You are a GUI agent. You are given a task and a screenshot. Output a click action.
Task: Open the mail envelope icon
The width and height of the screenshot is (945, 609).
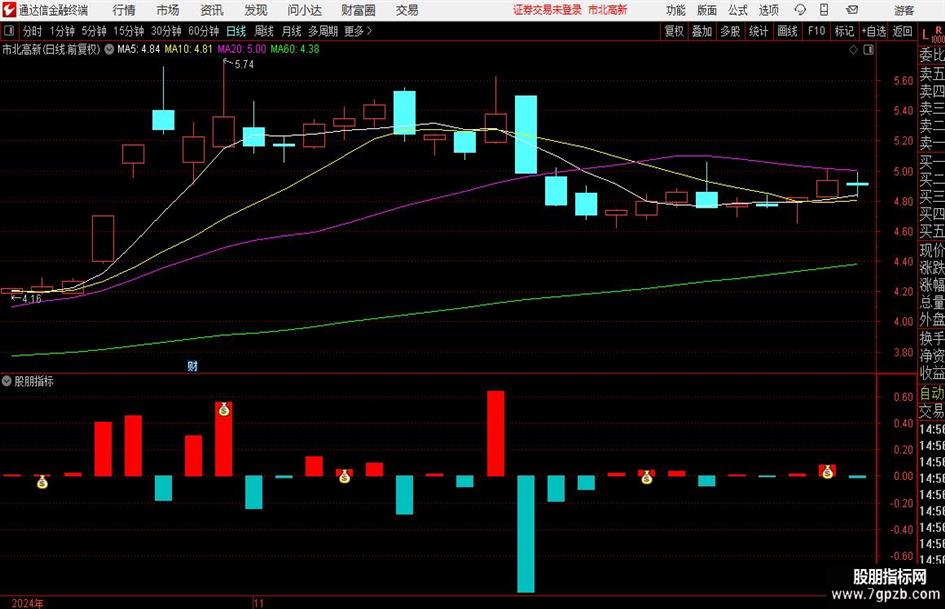click(852, 10)
